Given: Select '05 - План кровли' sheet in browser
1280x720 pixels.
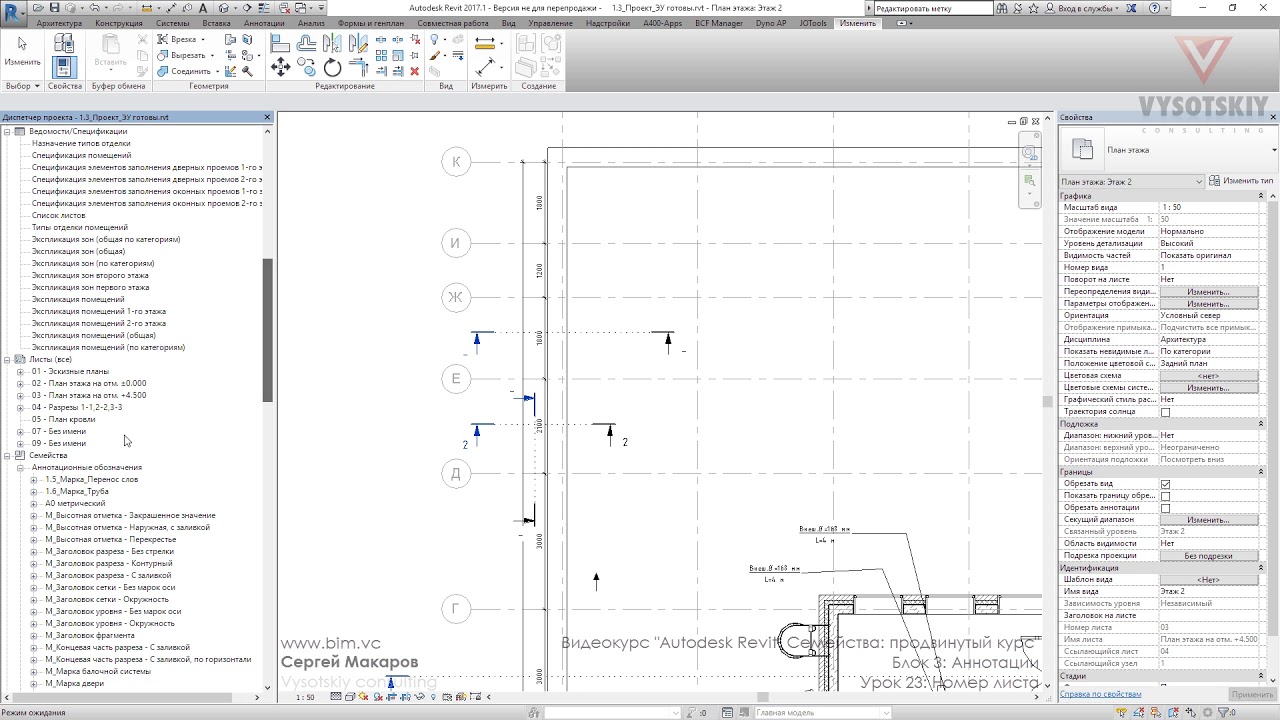Looking at the screenshot, I should tap(63, 419).
